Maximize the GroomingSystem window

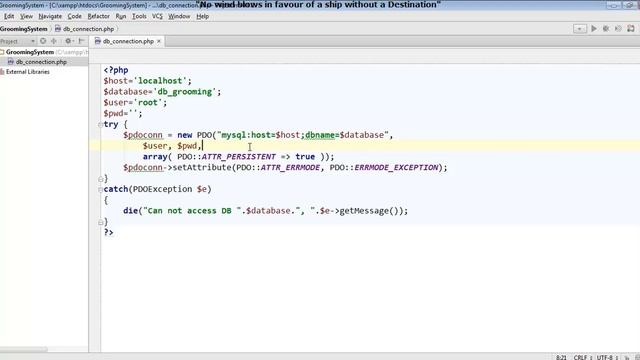[x=629, y=5]
